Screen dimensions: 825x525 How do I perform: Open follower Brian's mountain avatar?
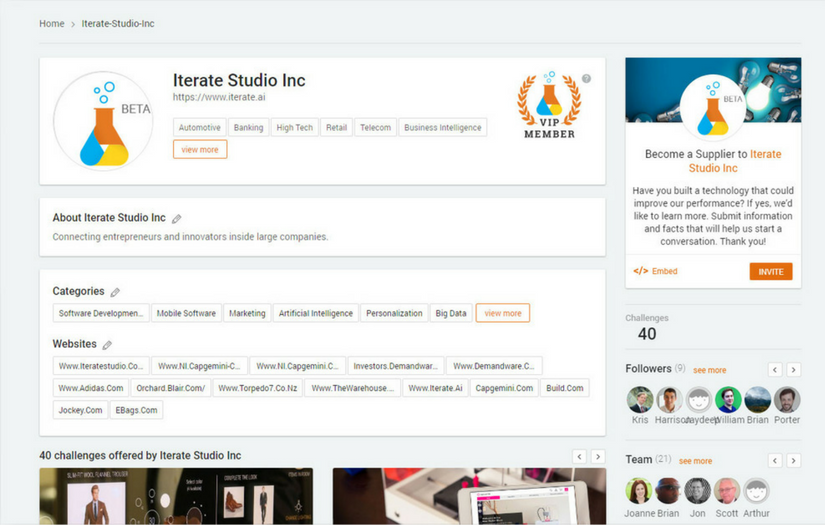[758, 400]
